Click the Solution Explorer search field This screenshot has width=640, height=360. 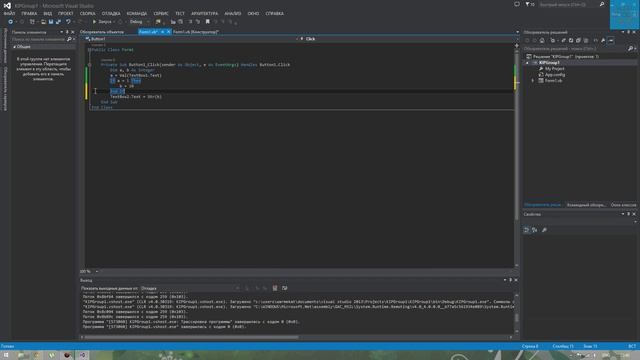(x=576, y=49)
